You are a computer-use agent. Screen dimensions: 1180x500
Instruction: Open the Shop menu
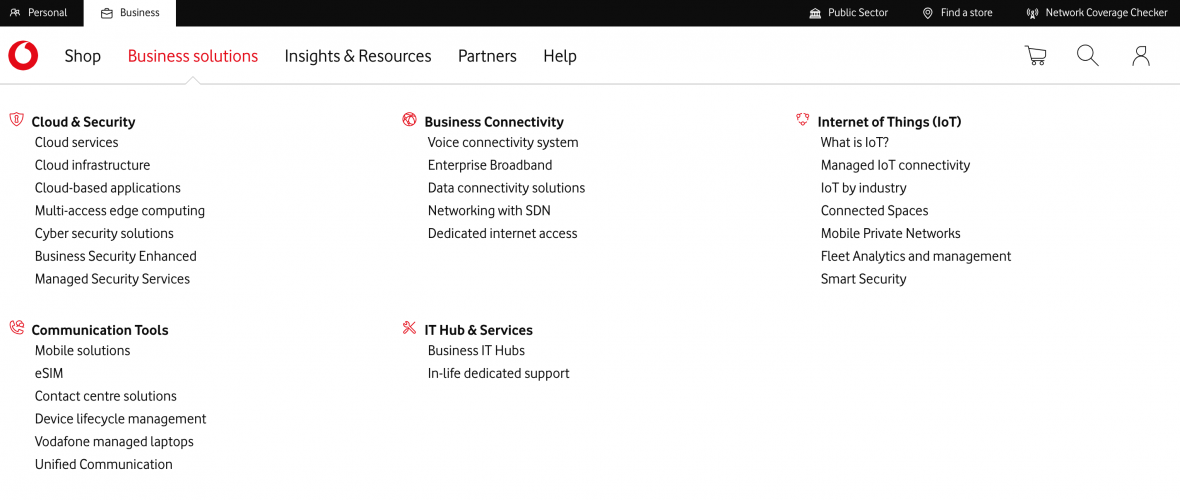click(83, 56)
